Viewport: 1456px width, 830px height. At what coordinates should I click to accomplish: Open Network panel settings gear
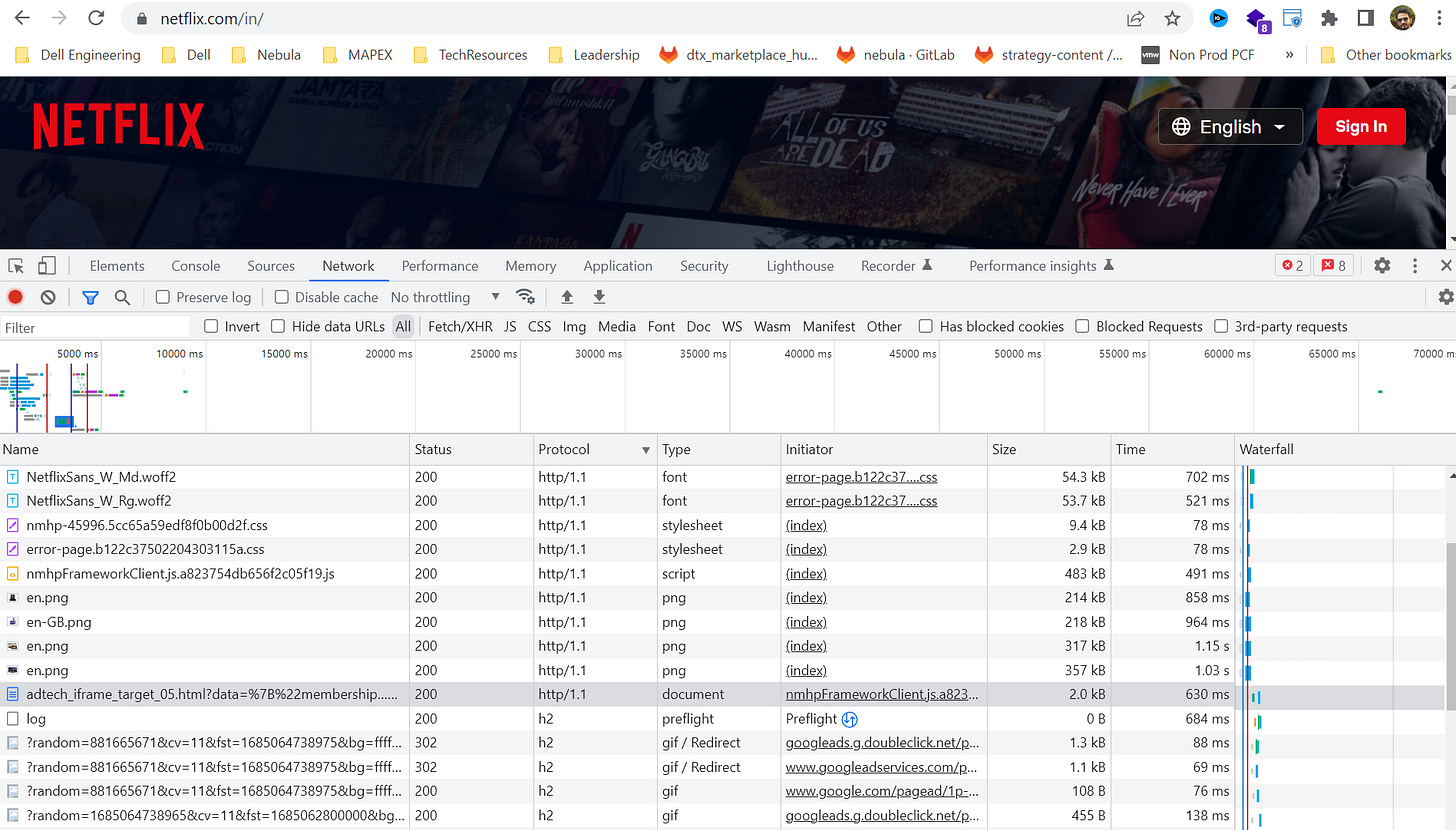point(1445,297)
